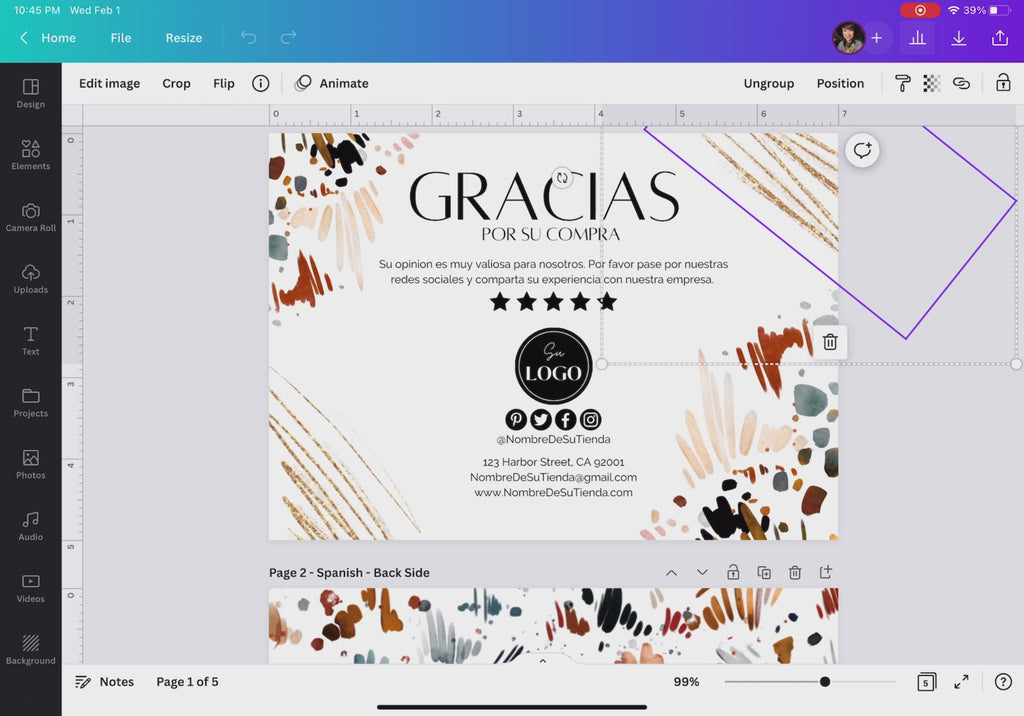This screenshot has width=1024, height=716.
Task: Click the Copy style paint roller icon
Action: click(x=903, y=83)
